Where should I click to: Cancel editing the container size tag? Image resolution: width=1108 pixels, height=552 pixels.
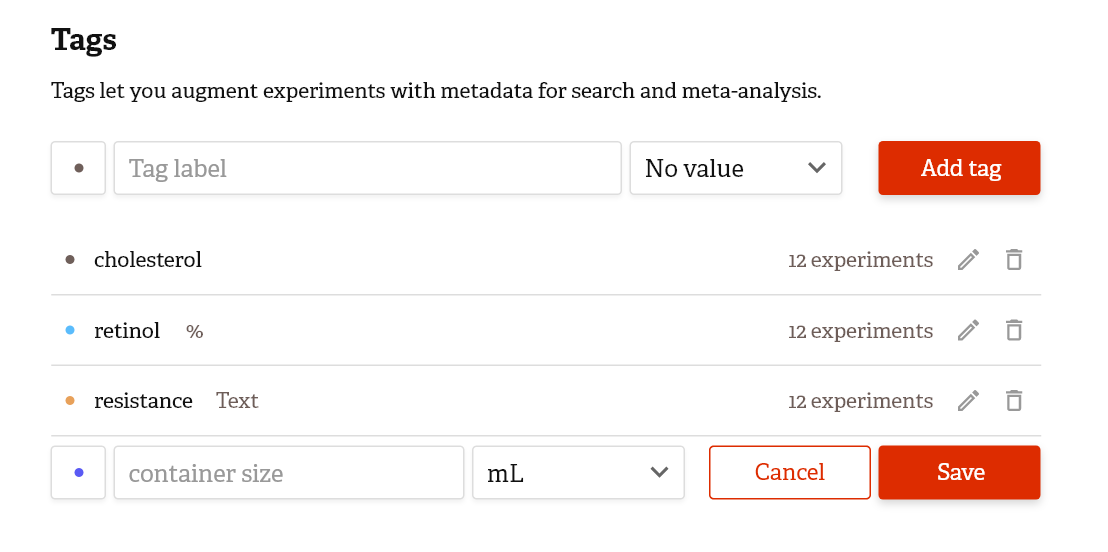click(x=790, y=473)
